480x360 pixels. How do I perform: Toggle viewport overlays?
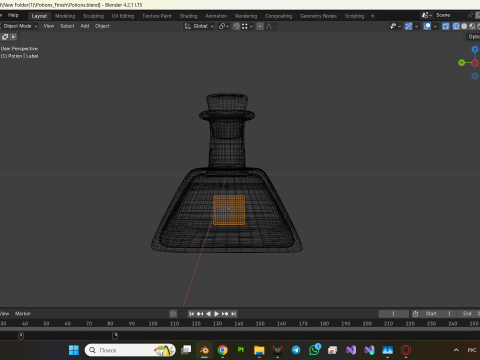[427, 26]
